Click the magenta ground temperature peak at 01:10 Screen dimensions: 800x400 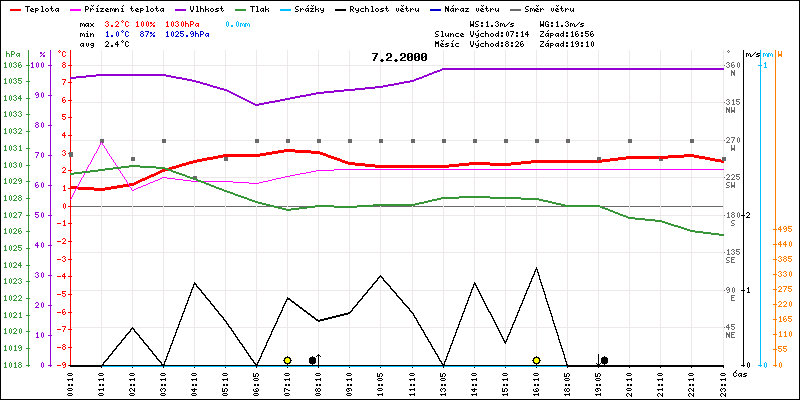click(x=102, y=142)
